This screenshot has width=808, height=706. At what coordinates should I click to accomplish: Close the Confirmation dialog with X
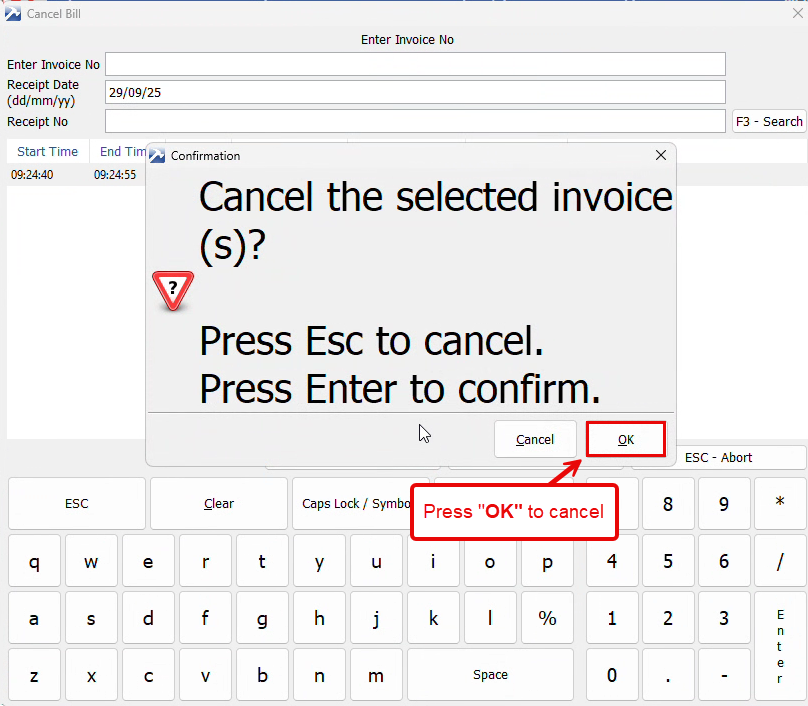click(660, 156)
